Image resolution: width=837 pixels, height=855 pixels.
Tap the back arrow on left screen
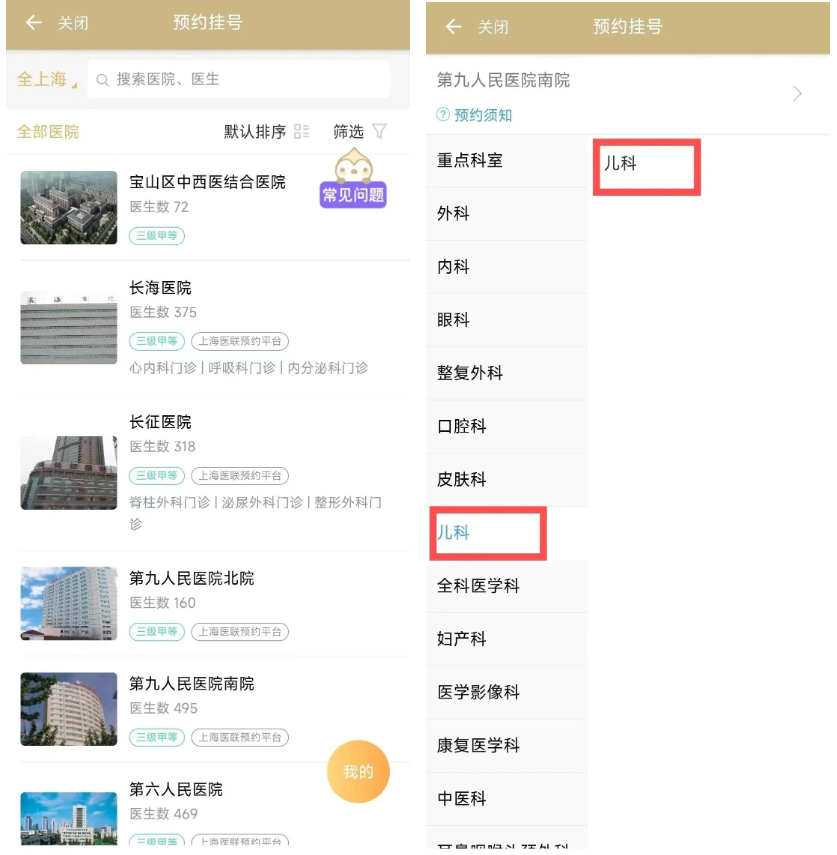[x=33, y=22]
